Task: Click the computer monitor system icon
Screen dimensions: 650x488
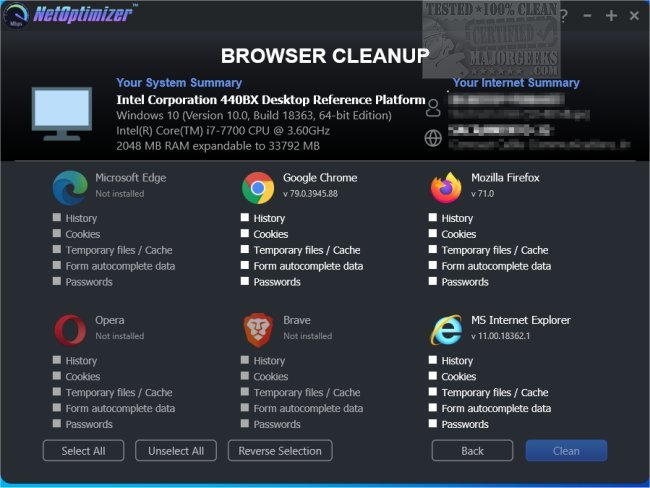Action: coord(62,114)
